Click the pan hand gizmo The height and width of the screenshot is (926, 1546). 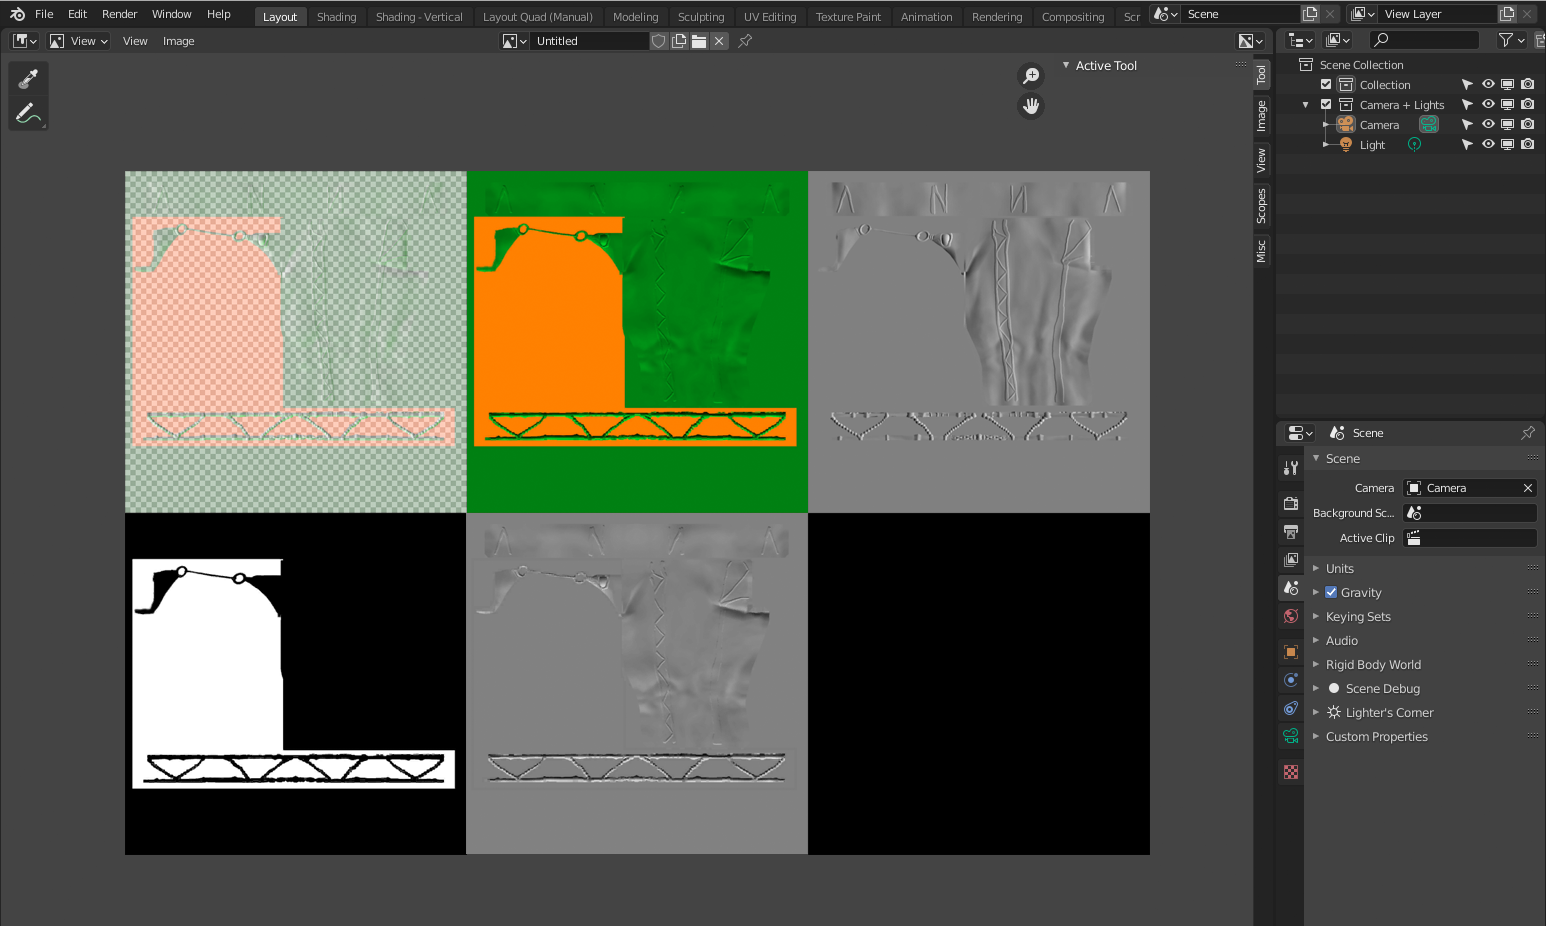coord(1031,106)
